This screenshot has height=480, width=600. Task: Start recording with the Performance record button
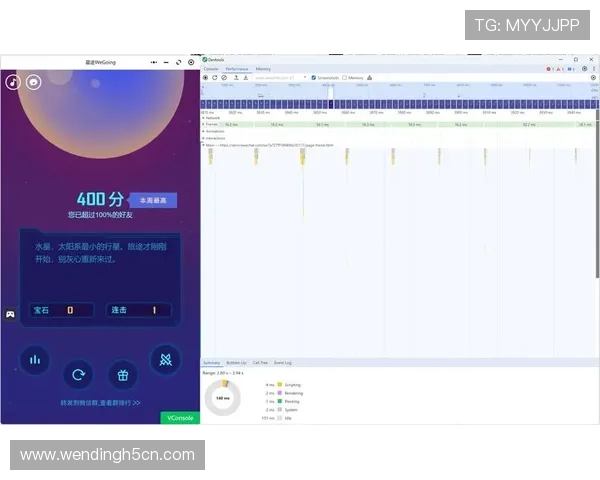[x=206, y=77]
